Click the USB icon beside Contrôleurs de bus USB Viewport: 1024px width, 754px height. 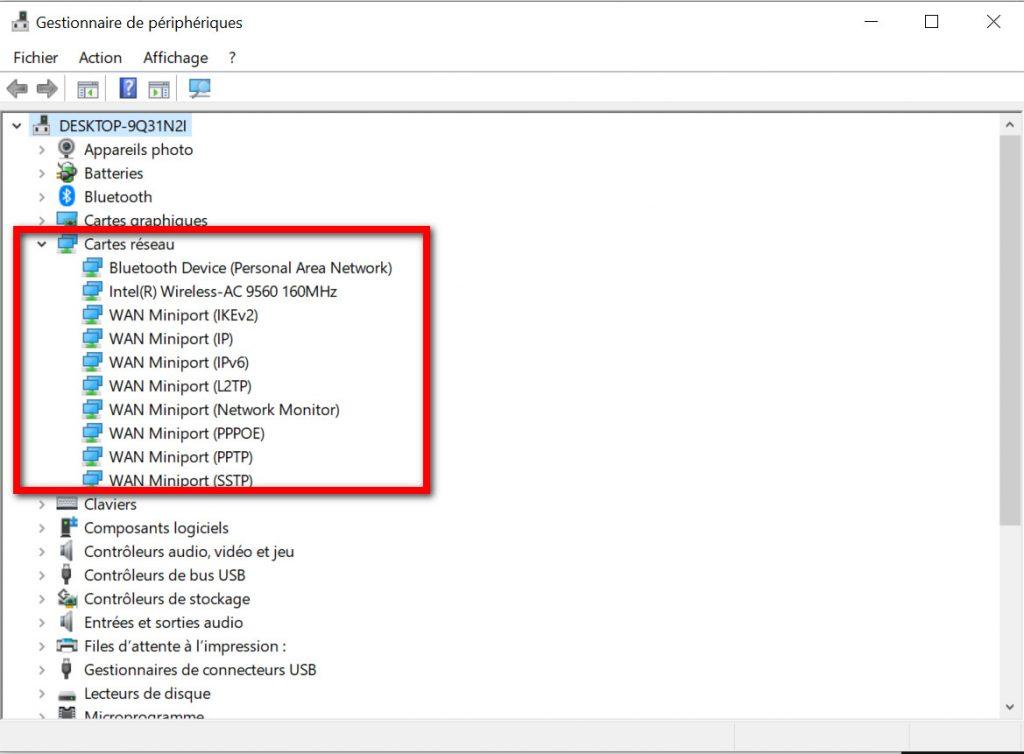(67, 575)
